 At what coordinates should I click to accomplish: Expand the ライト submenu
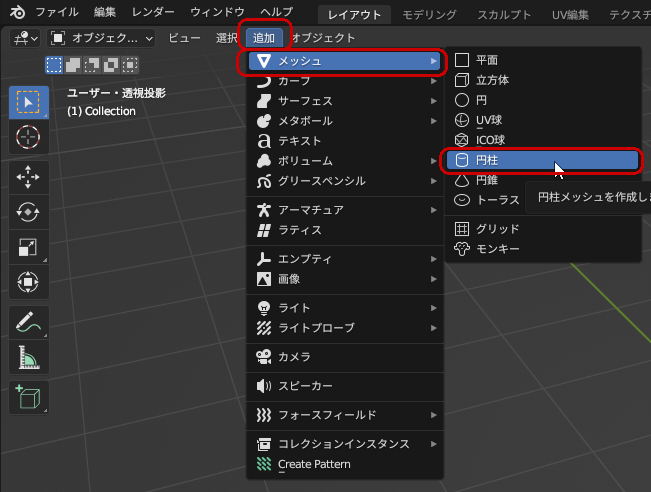[x=344, y=308]
